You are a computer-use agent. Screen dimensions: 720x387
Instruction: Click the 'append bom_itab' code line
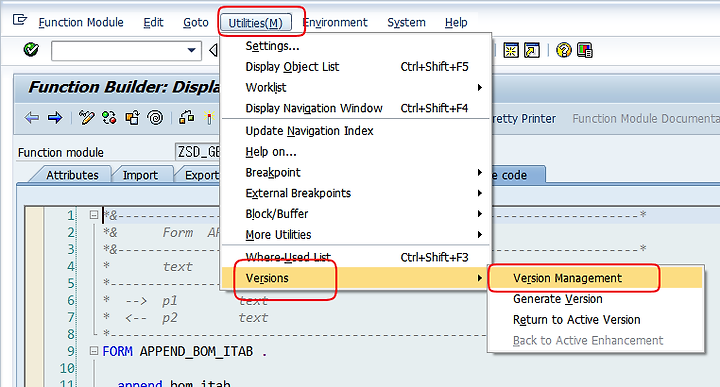174,383
